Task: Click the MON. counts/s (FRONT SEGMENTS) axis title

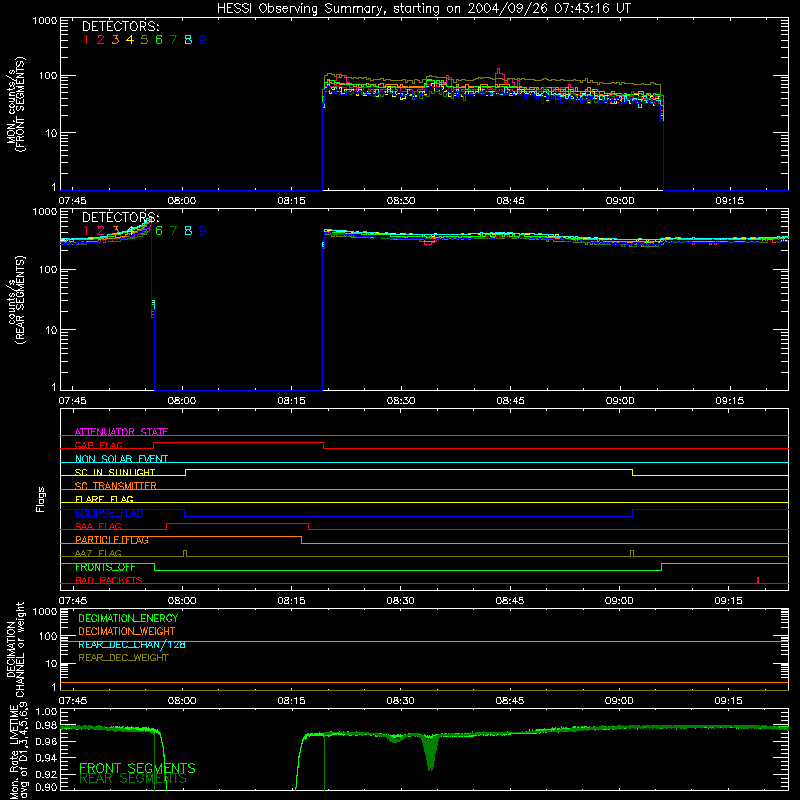Action: point(15,104)
